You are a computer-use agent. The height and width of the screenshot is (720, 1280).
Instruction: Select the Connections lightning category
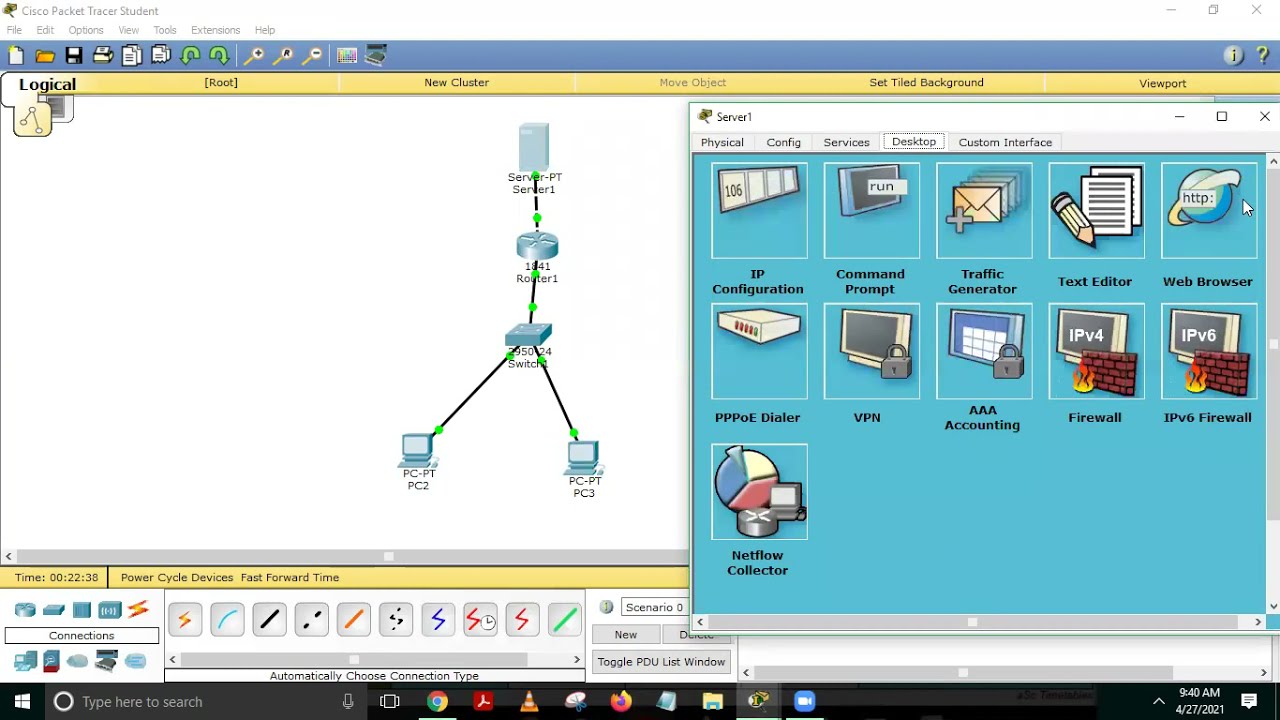pos(138,609)
